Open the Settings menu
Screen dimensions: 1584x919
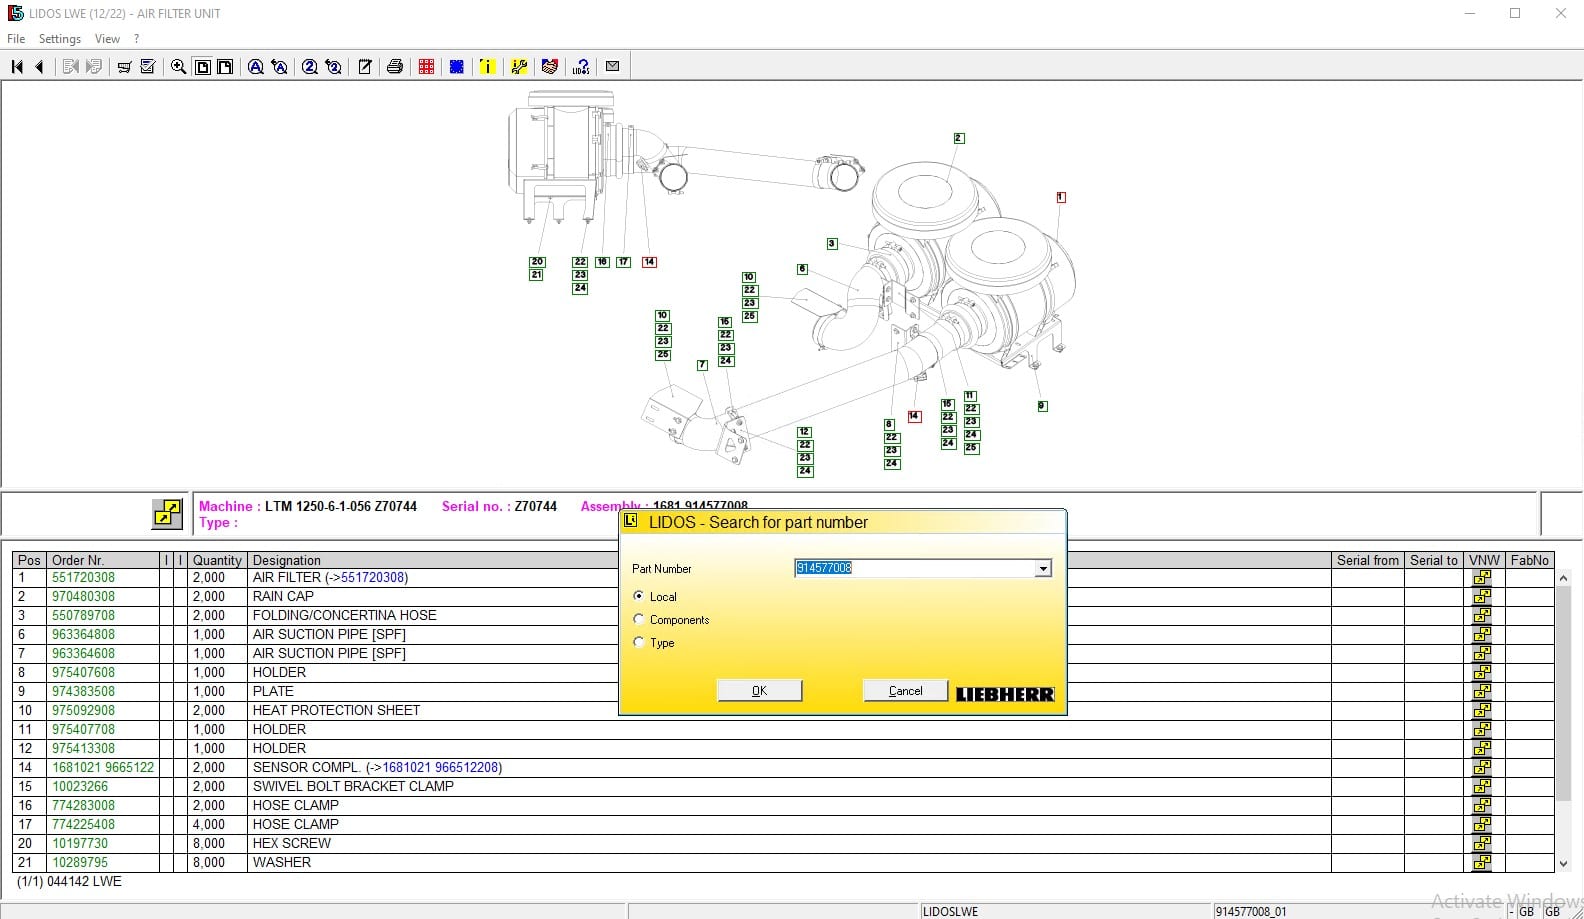pyautogui.click(x=60, y=39)
